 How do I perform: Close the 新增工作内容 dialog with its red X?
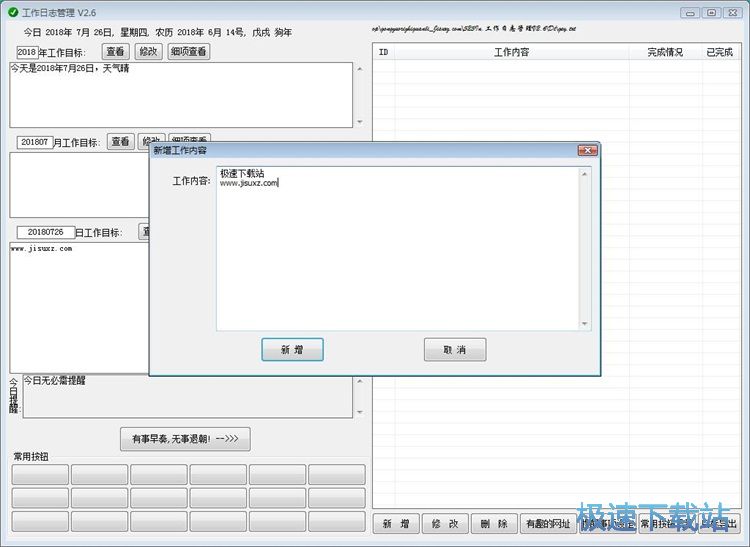[587, 151]
